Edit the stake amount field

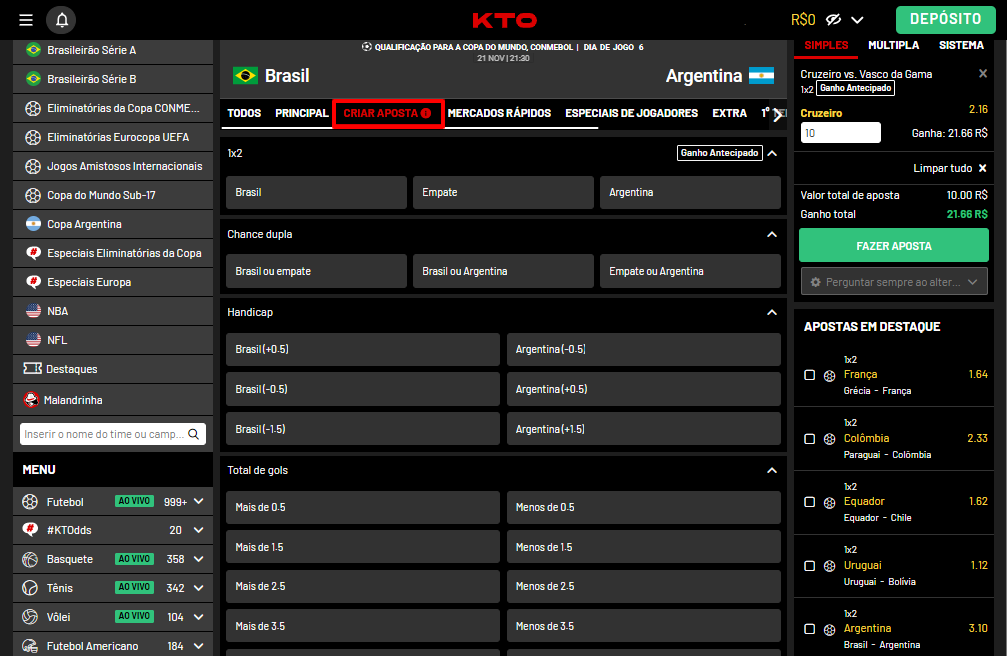[x=841, y=133]
